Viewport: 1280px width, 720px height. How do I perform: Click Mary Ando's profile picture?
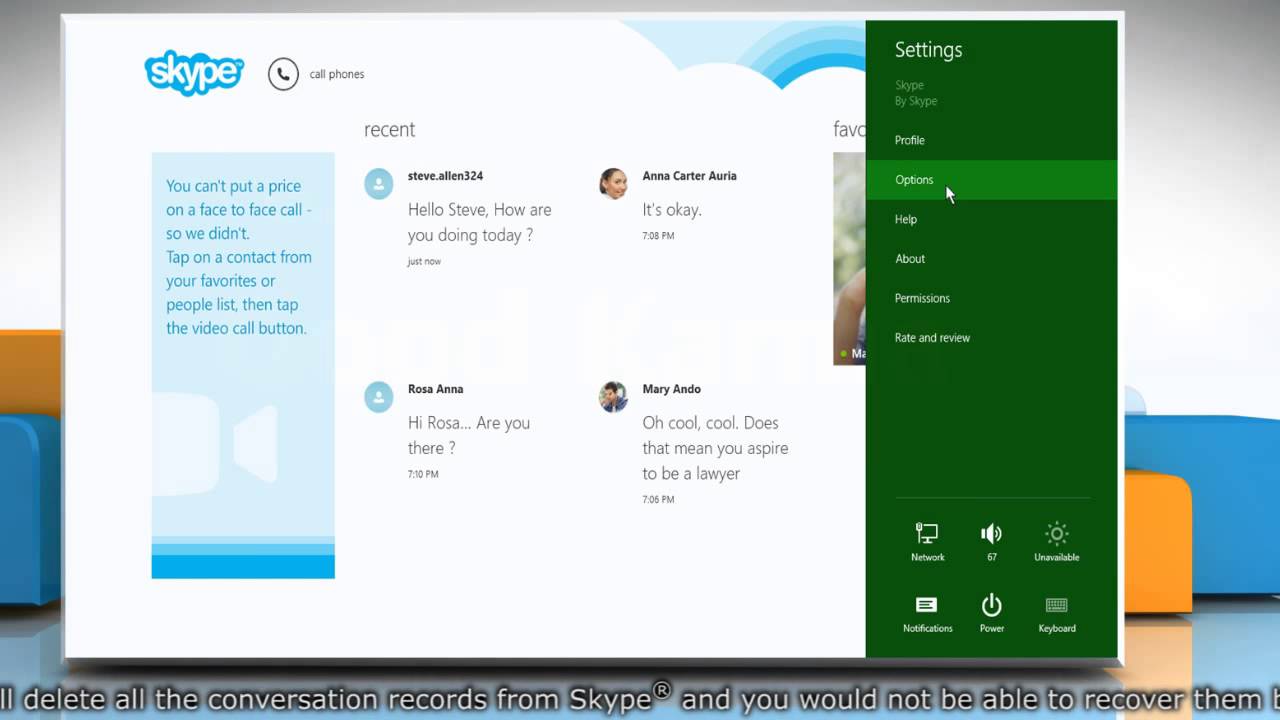(613, 397)
